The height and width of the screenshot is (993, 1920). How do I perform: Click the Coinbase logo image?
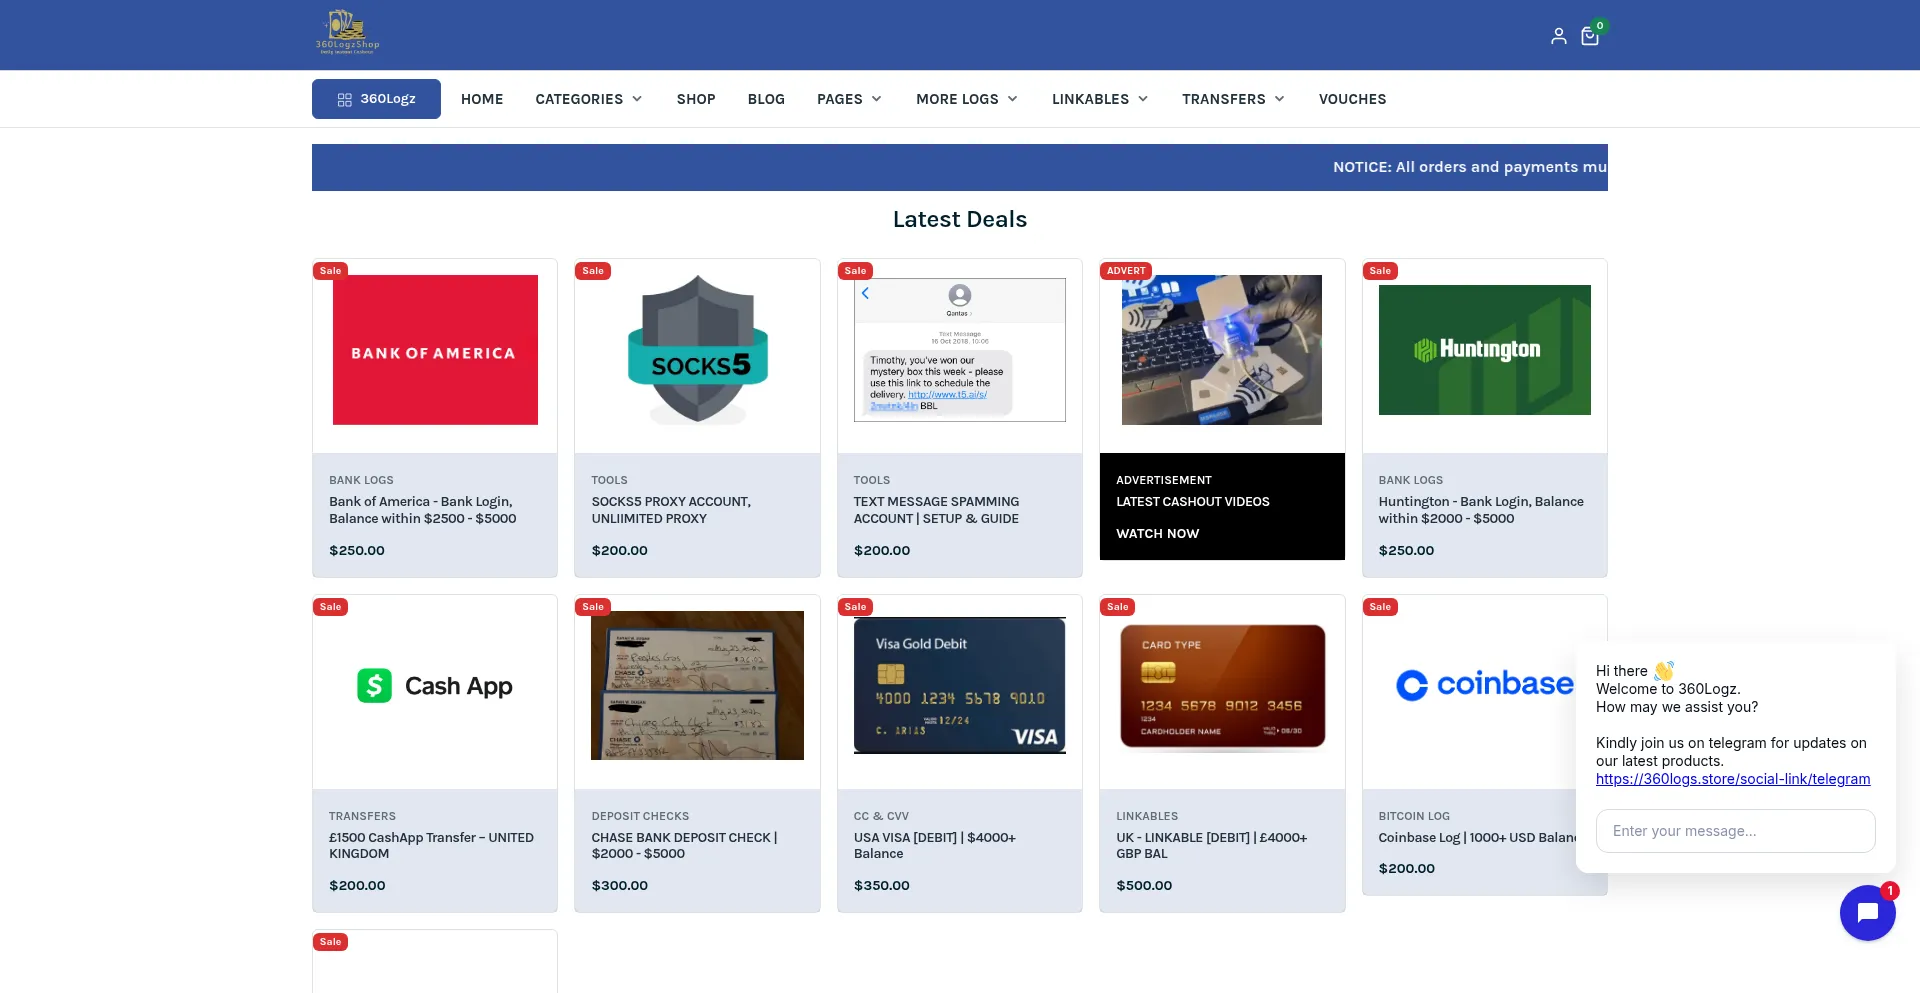pos(1485,684)
